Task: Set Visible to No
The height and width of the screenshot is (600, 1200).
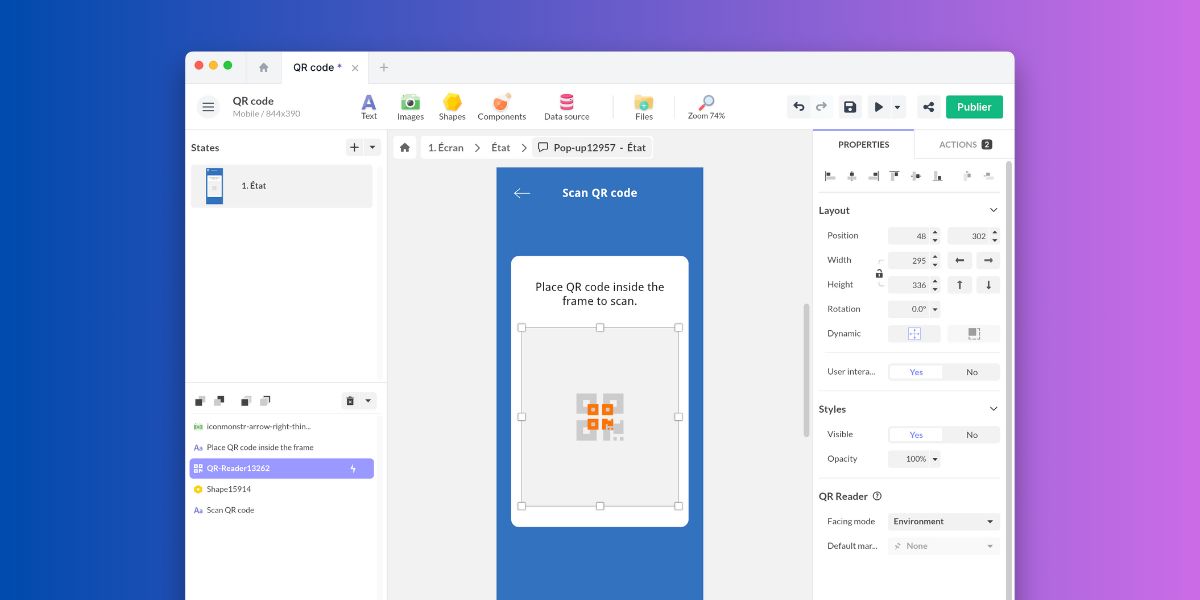Action: click(x=971, y=435)
